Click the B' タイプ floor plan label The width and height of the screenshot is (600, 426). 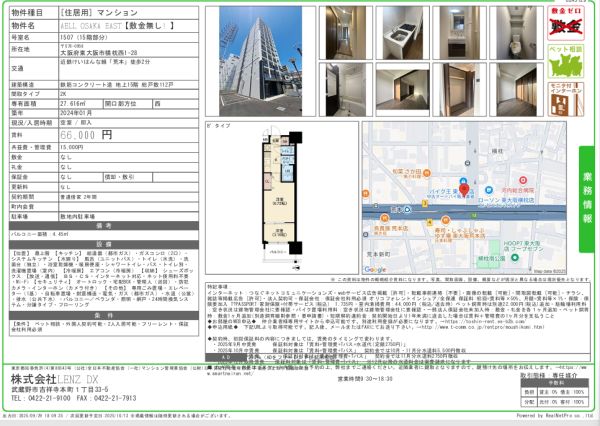click(219, 126)
